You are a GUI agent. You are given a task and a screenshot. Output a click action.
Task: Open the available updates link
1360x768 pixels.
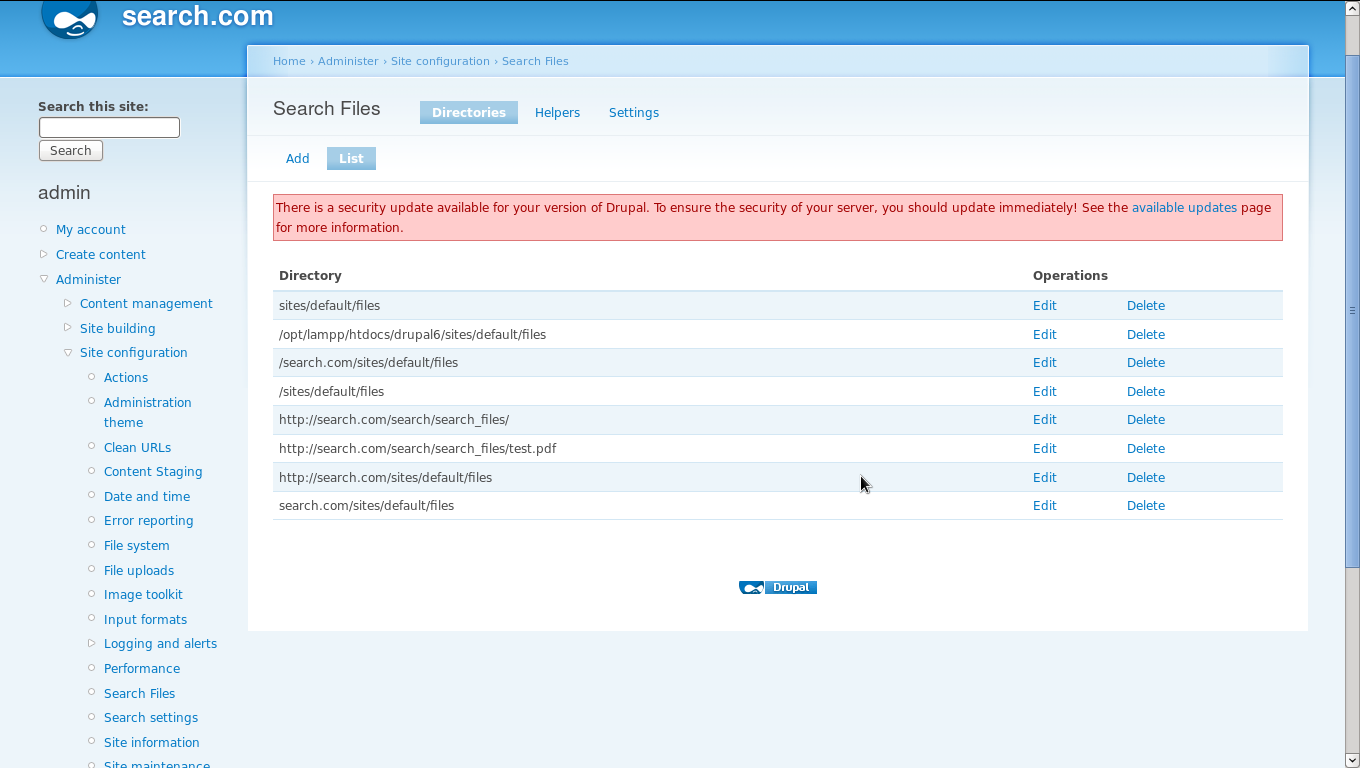click(x=1184, y=208)
